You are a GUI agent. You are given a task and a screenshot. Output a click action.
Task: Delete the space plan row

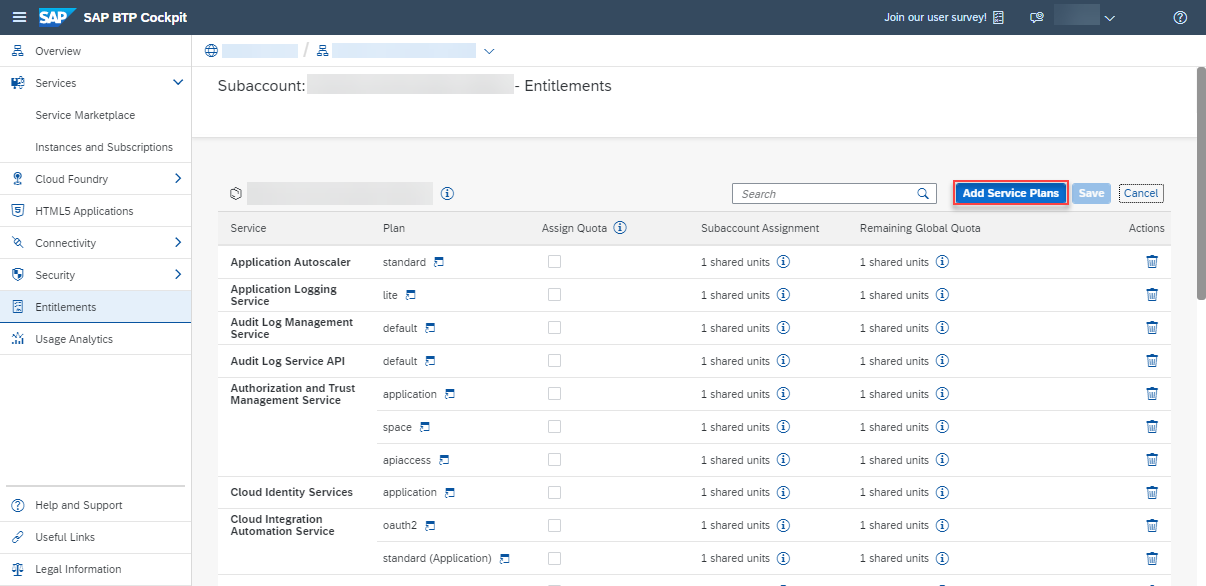click(1152, 427)
